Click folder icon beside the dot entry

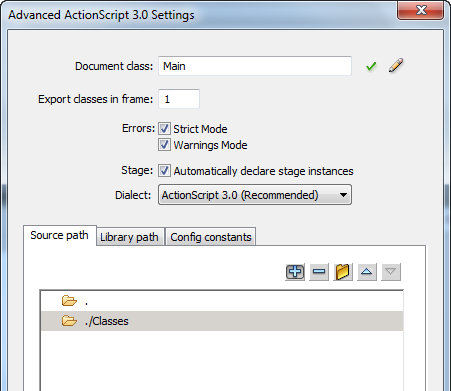69,301
